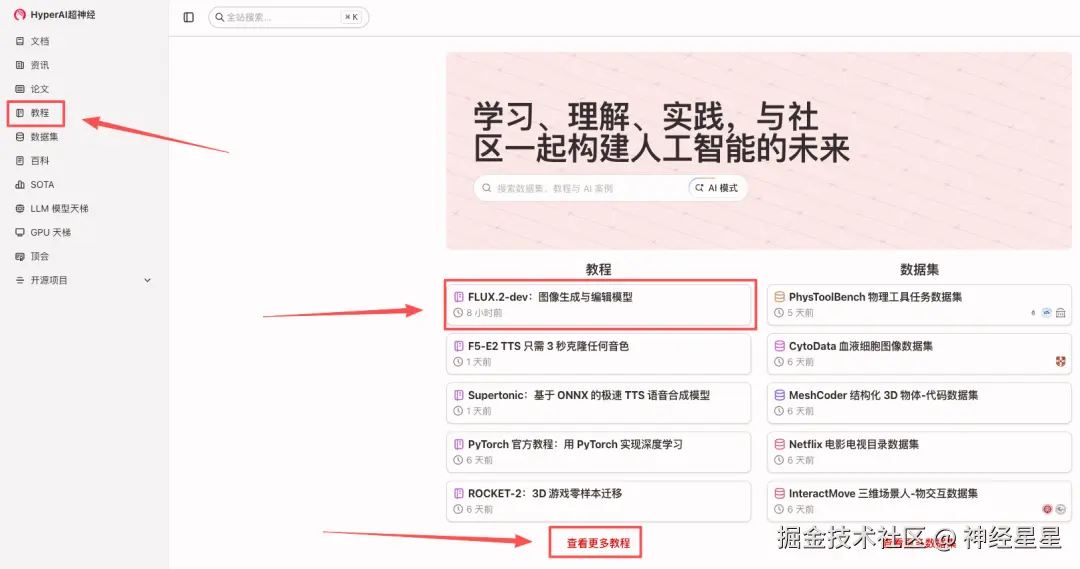The width and height of the screenshot is (1080, 569).
Task: Open F5-E2 TTS 只需 3 秒克隆任何音色 tutorial
Action: 599,353
